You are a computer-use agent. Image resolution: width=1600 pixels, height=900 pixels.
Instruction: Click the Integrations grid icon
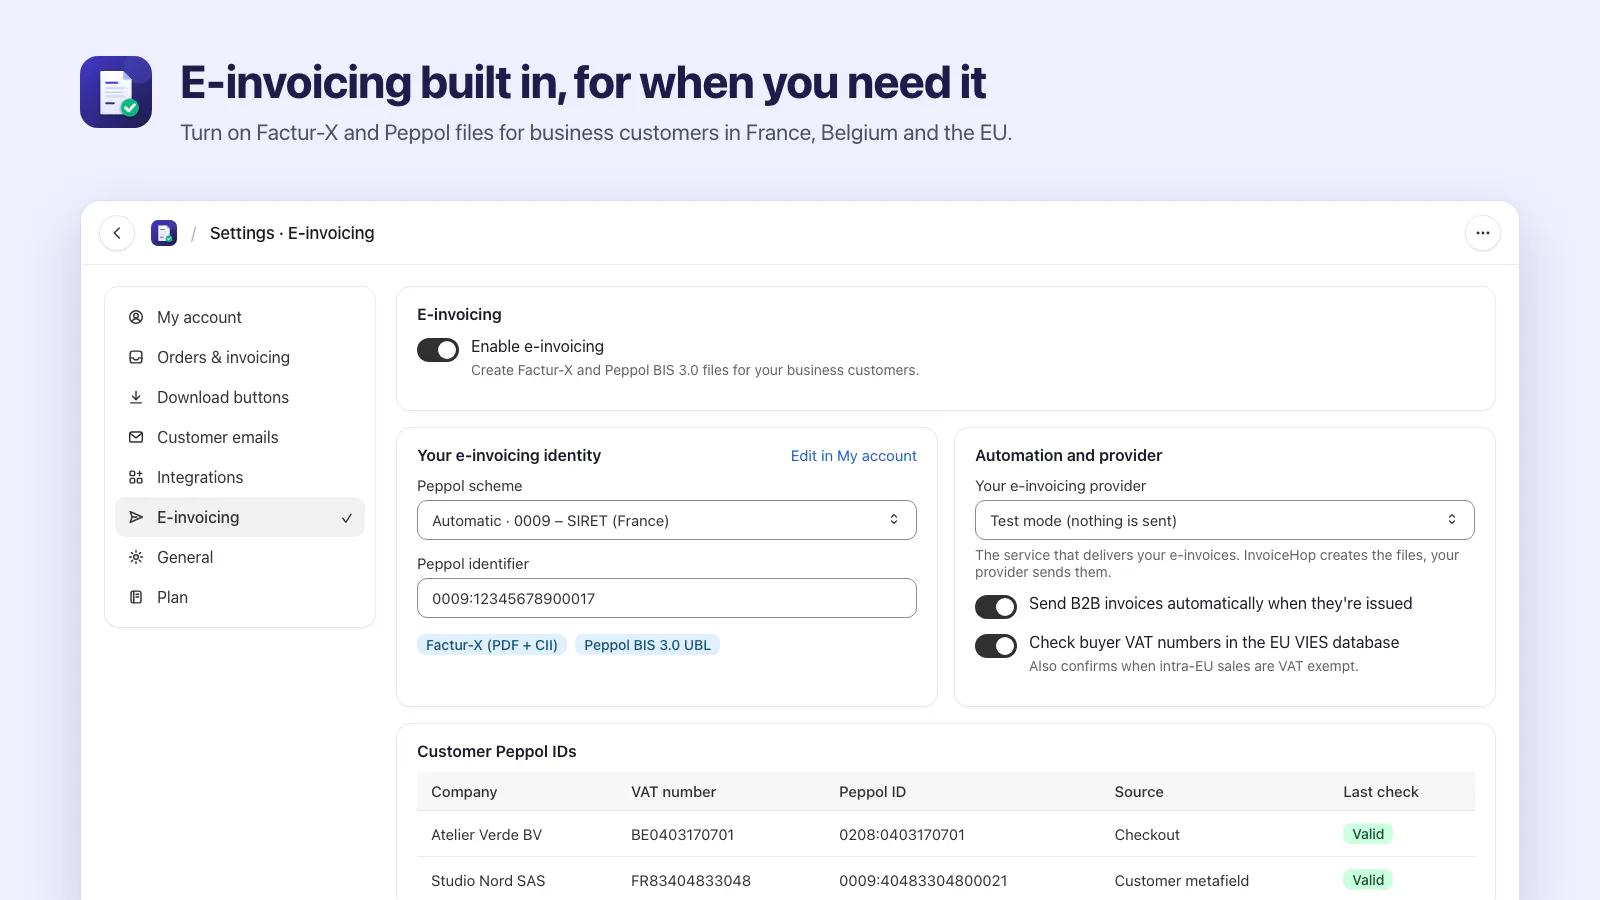[136, 477]
